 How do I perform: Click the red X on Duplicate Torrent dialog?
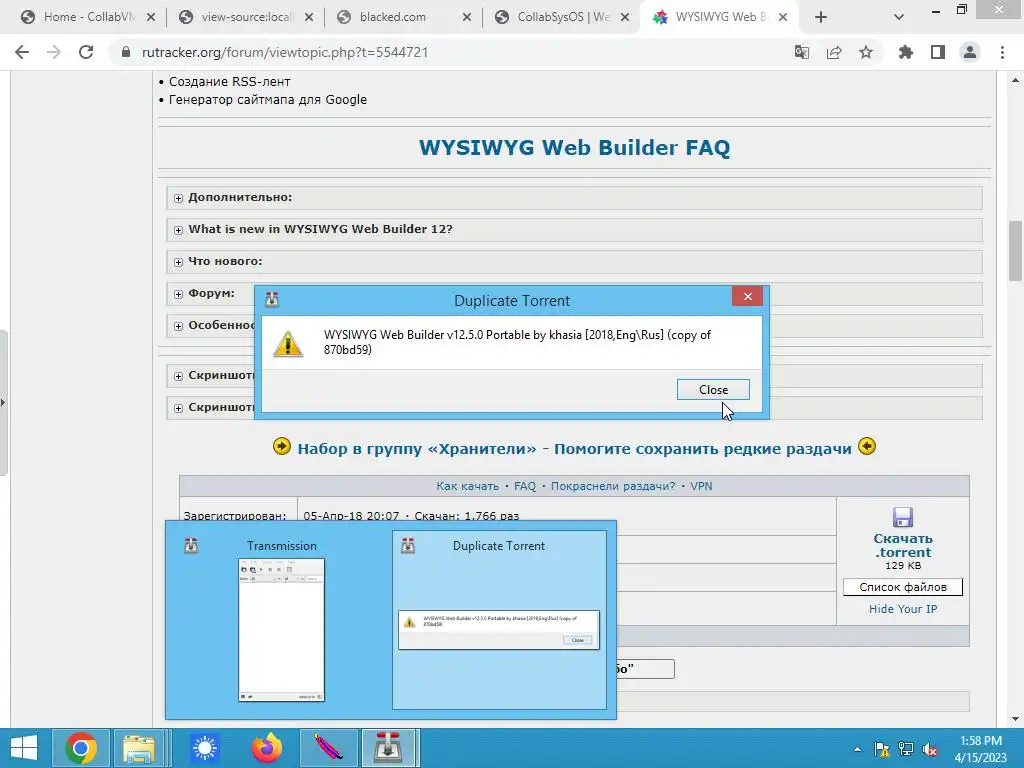[748, 296]
